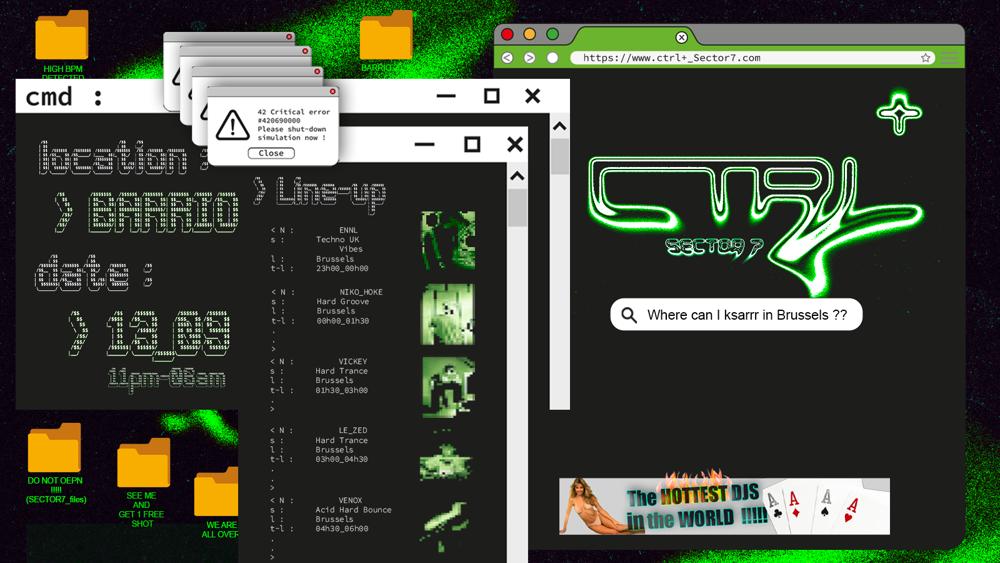Maximize the cmd window

pos(491,96)
